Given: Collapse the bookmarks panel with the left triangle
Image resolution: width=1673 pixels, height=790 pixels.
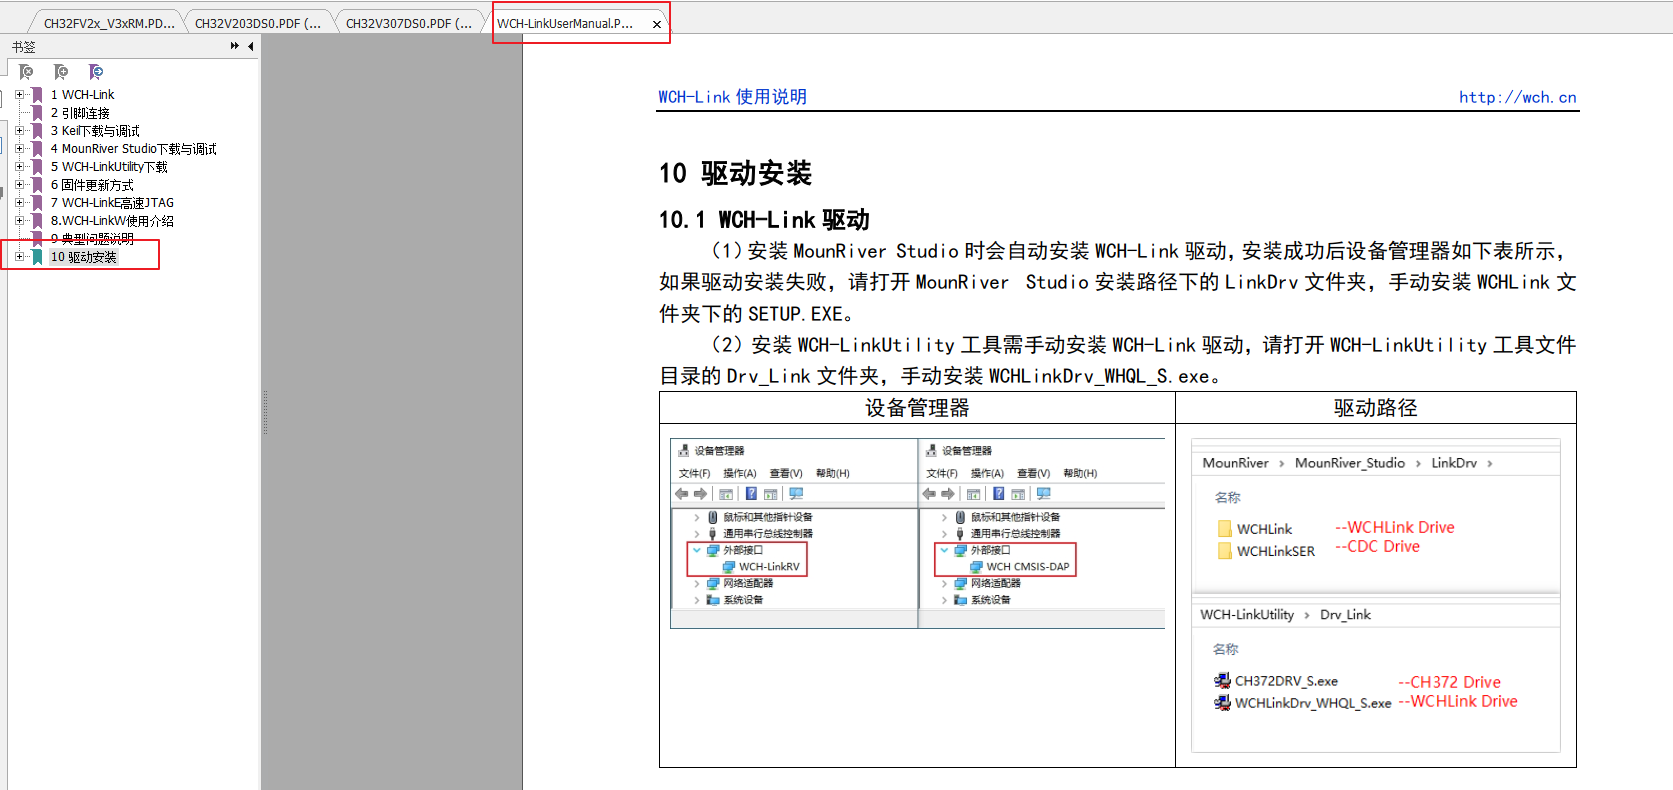Looking at the screenshot, I should [x=250, y=46].
